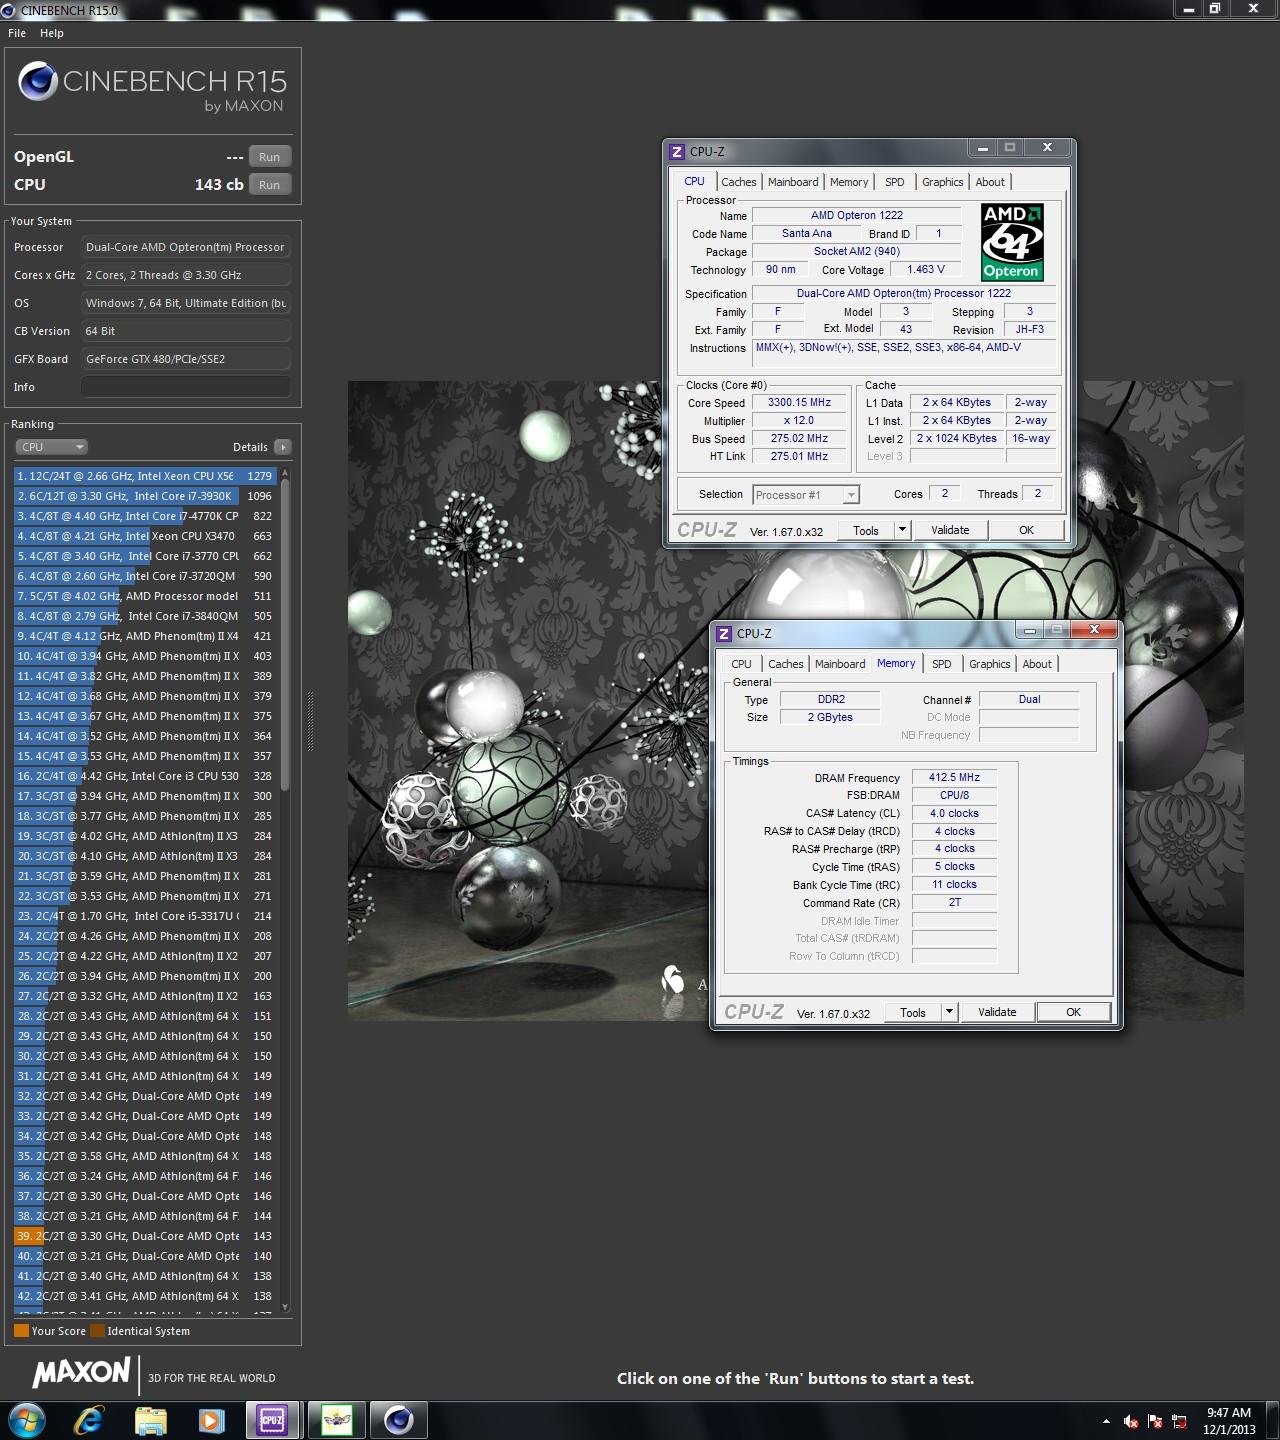Open the CPU ranking type dropdown
This screenshot has height=1440, width=1280.
(x=51, y=447)
